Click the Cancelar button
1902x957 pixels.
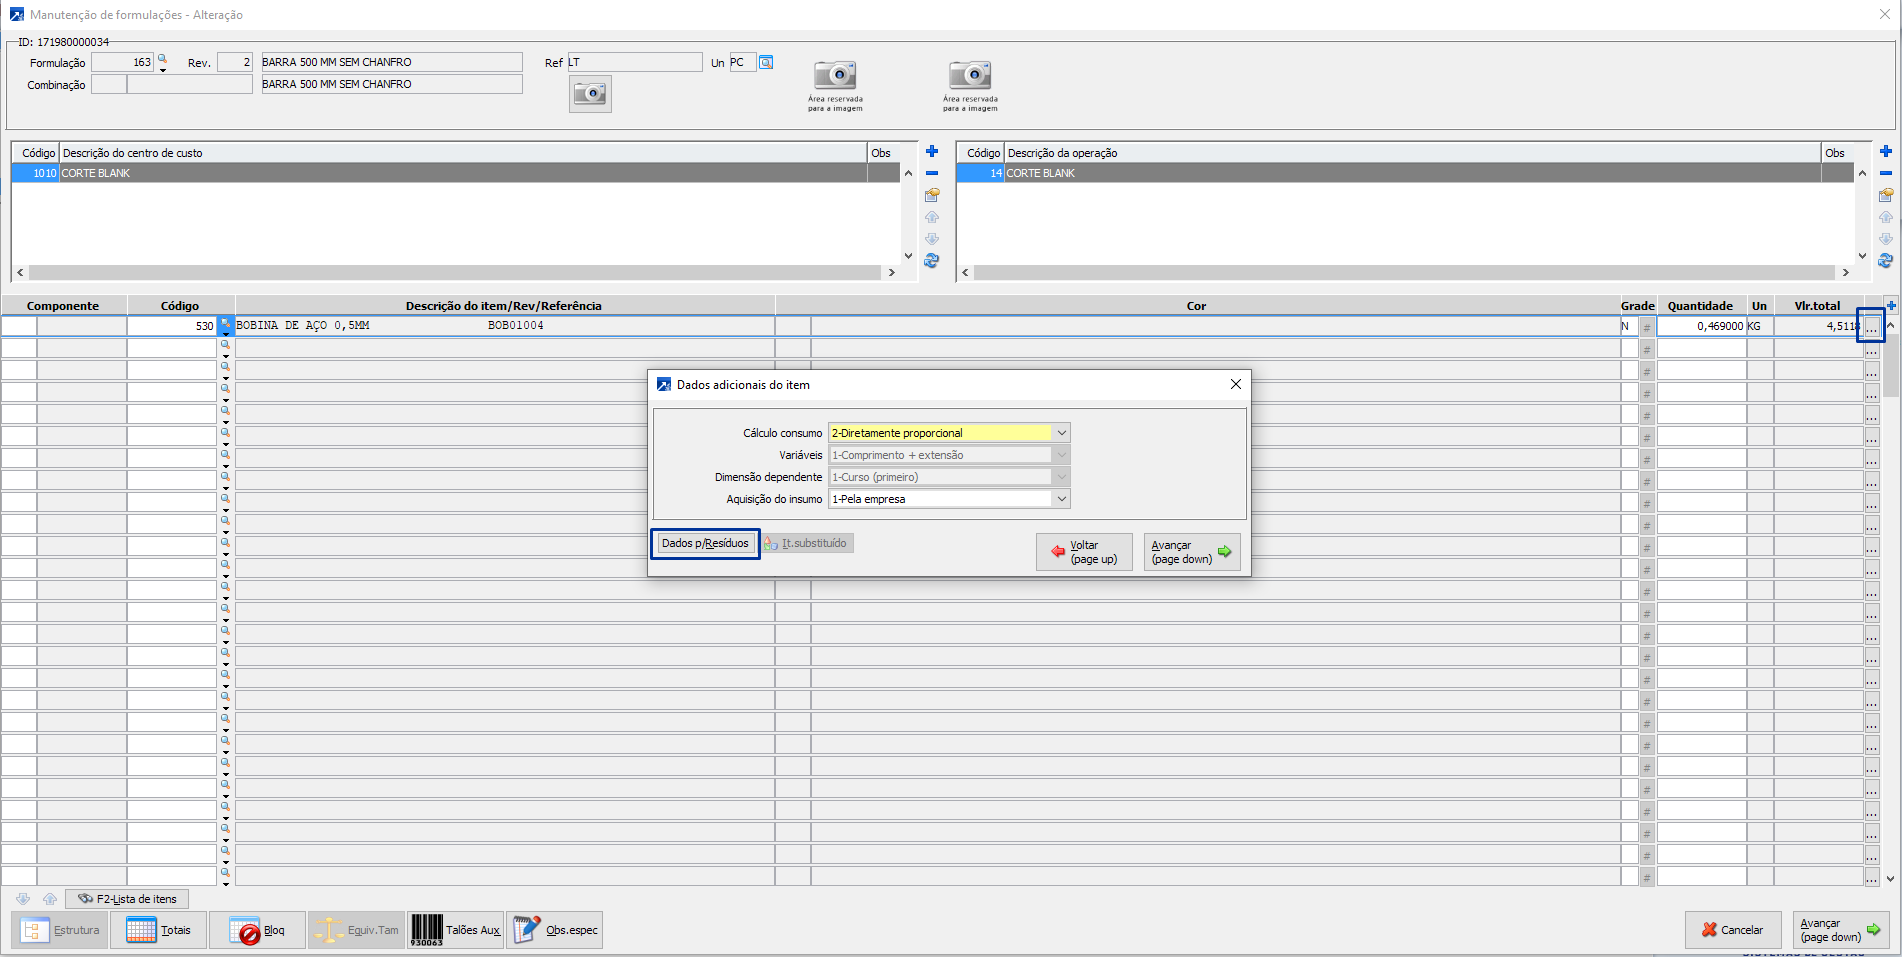click(x=1732, y=930)
